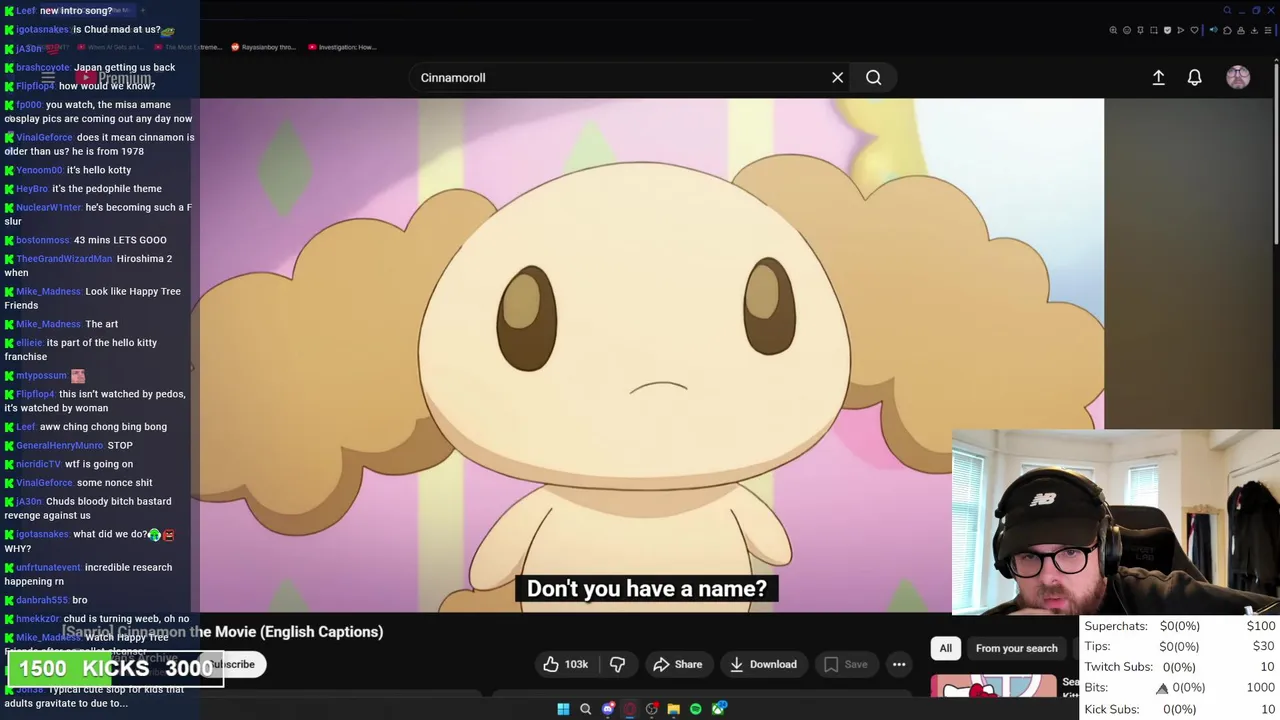Image resolution: width=1280 pixels, height=720 pixels.
Task: Open the Investigation: How... YouTube bookmark
Action: coord(342,47)
